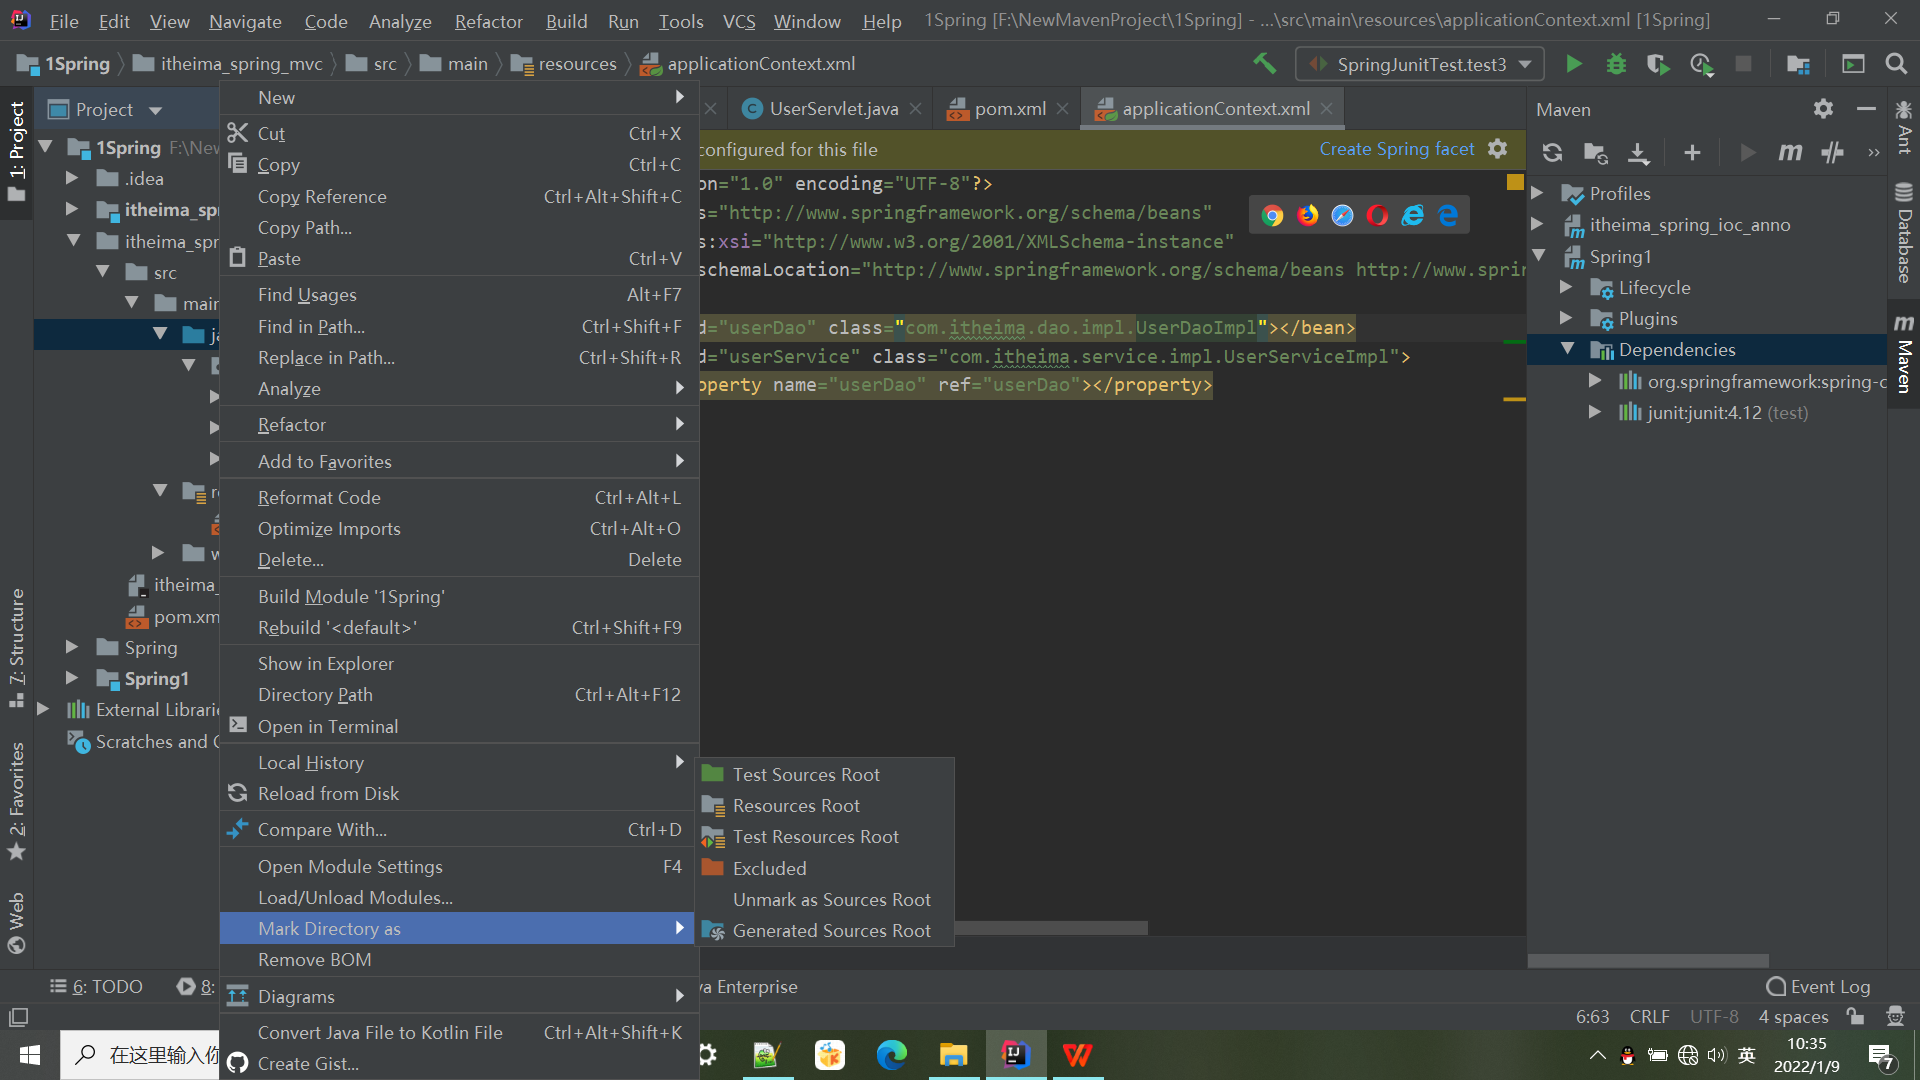1920x1080 pixels.
Task: Choose Test Sources Root from submenu
Action: [x=806, y=774]
